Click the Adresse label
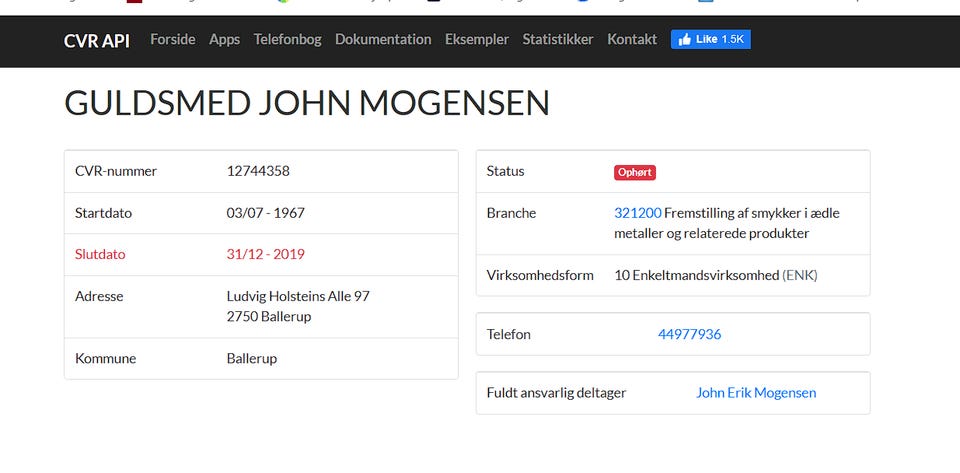Viewport: 960px width, 473px height. coord(99,296)
